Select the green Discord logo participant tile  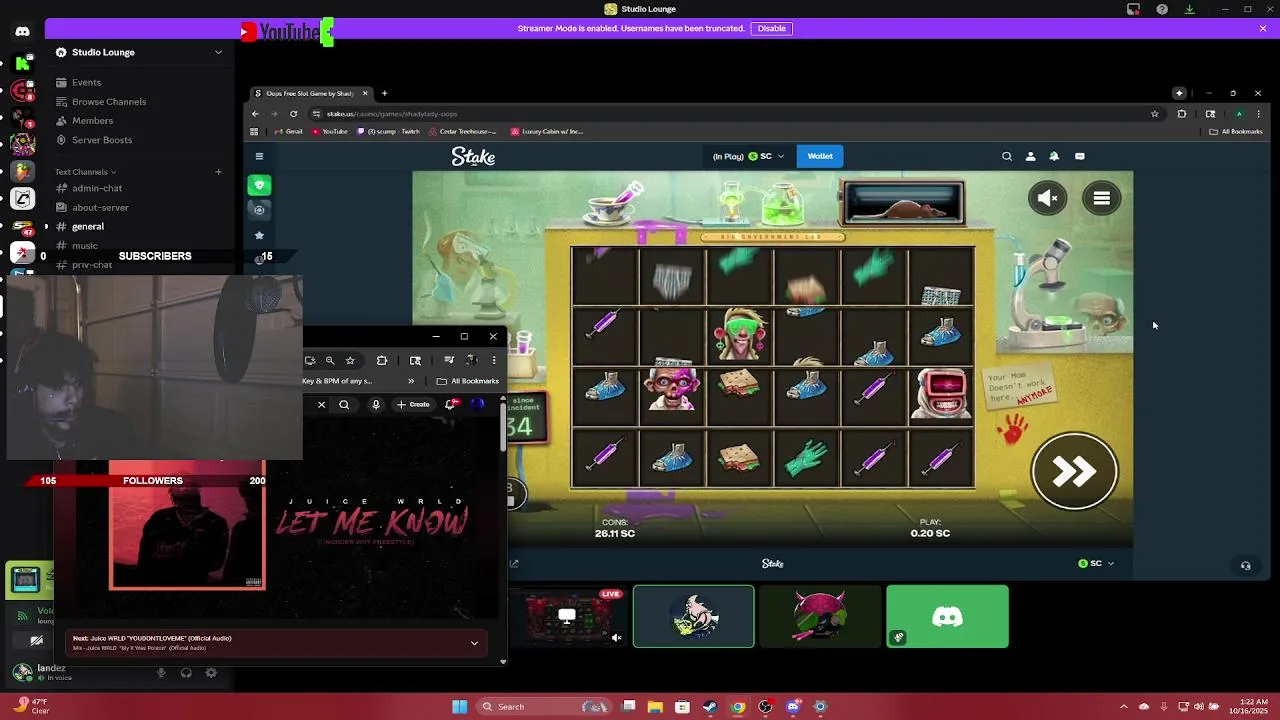pyautogui.click(x=947, y=617)
